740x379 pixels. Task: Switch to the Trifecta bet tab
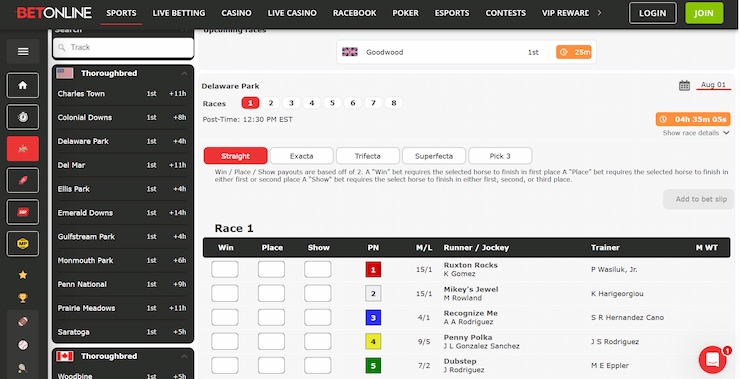click(x=368, y=156)
